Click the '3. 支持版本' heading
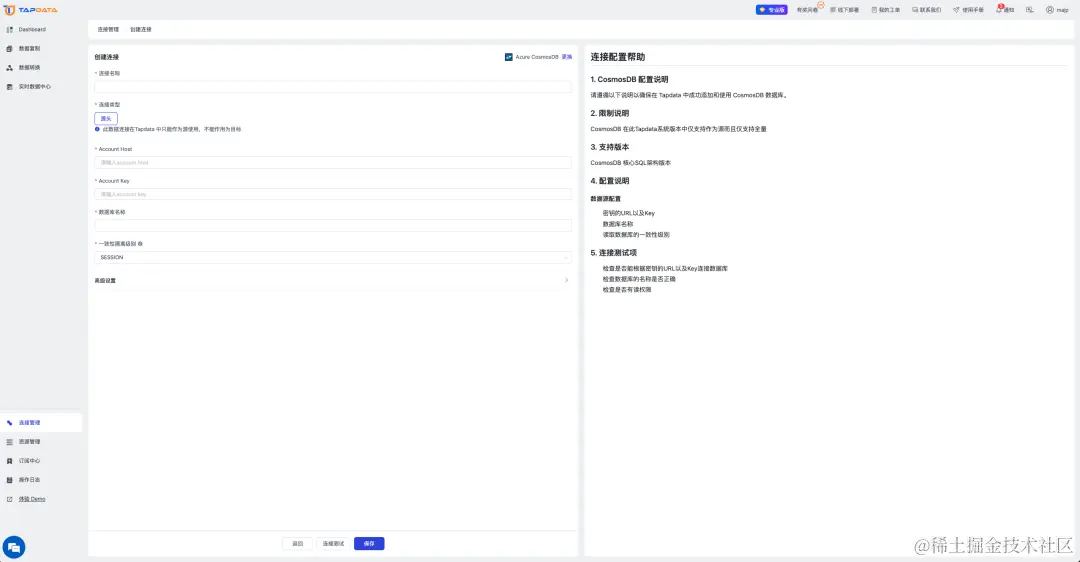The image size is (1080, 562). click(610, 147)
